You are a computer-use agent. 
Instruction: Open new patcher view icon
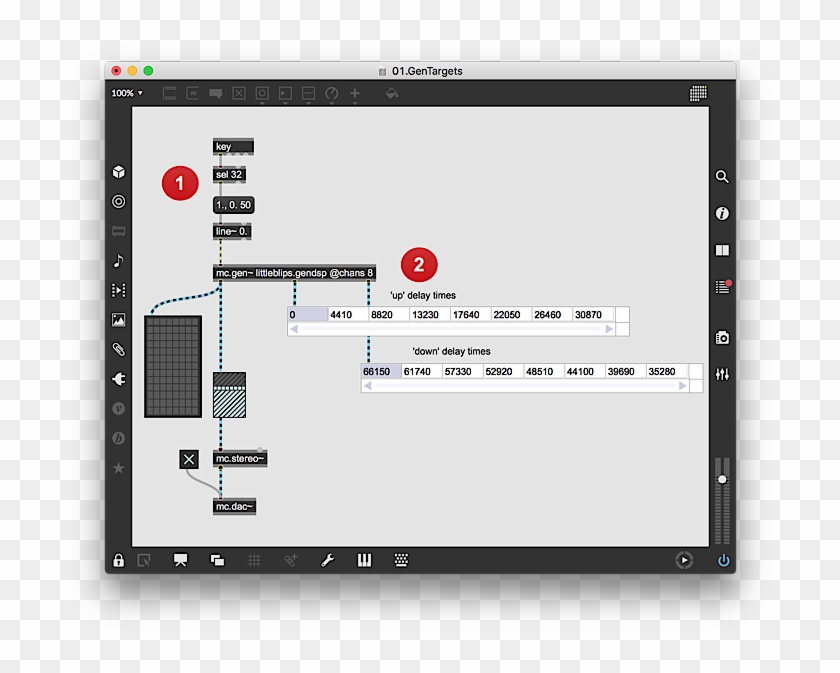coord(144,560)
